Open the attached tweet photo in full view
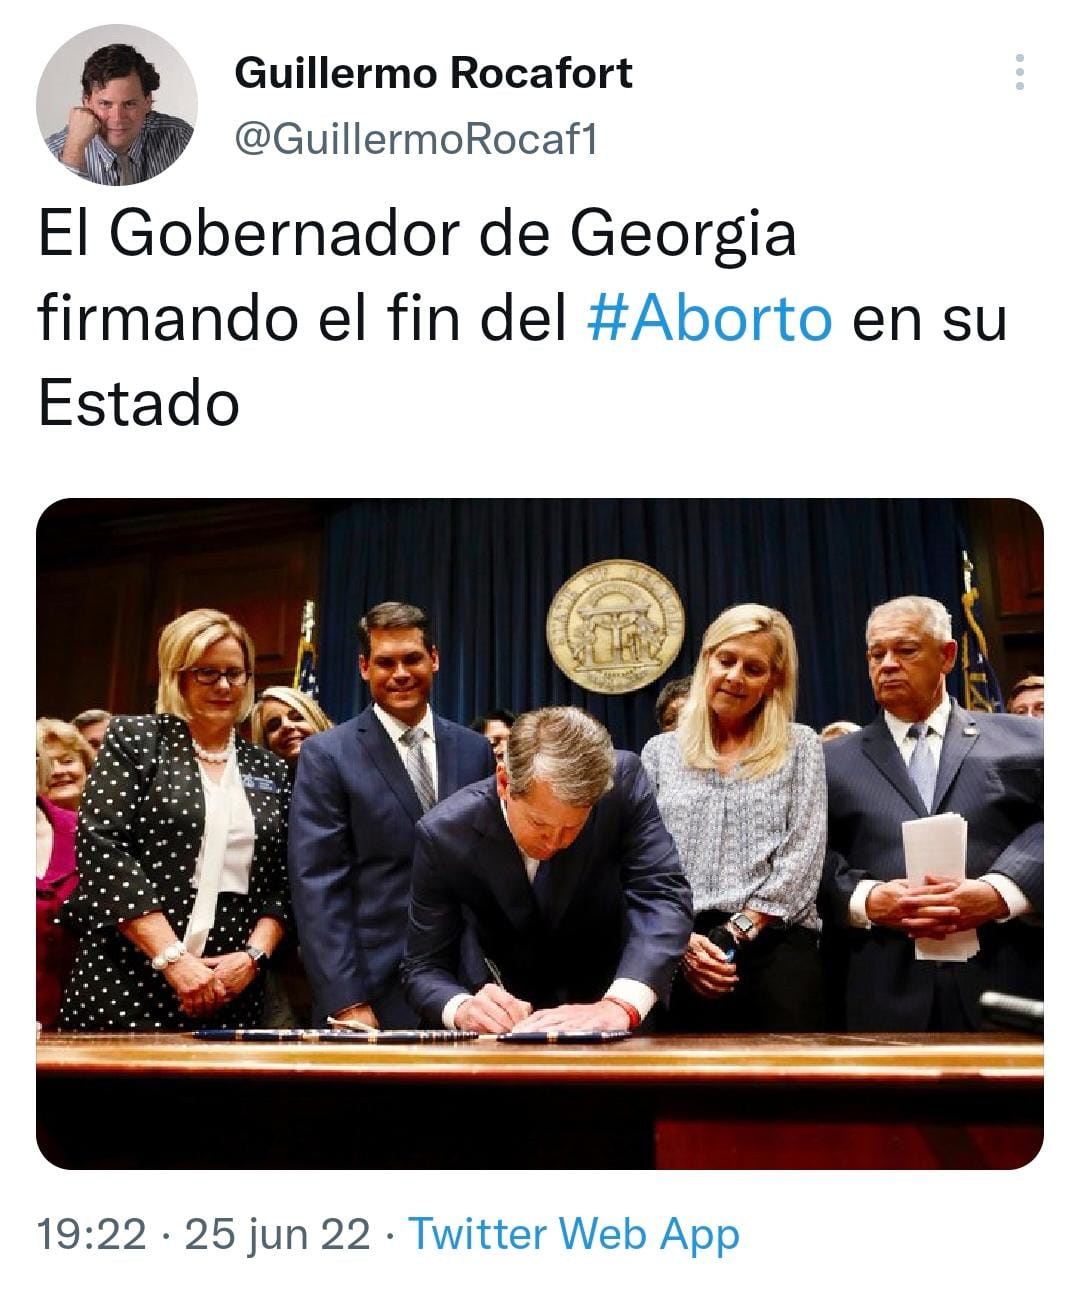 point(540,834)
